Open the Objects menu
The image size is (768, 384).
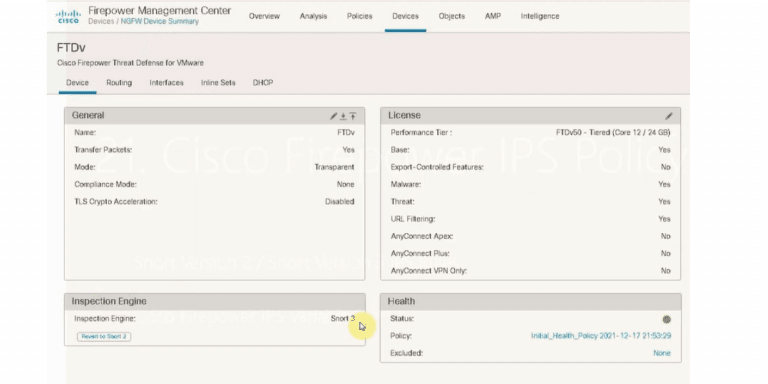tap(452, 16)
